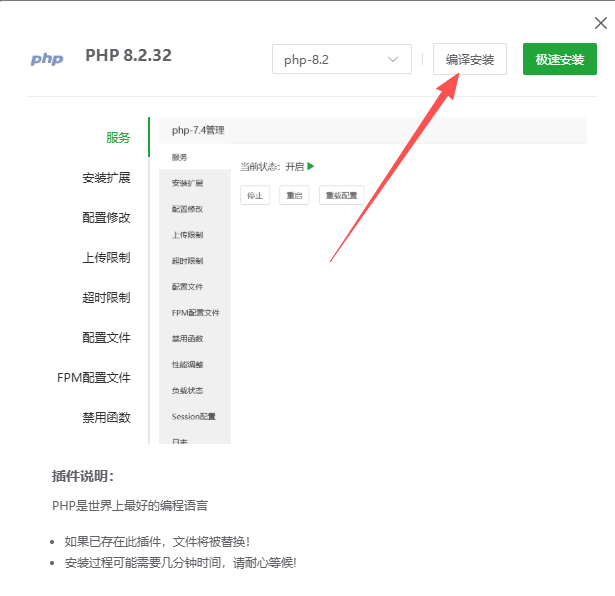Click the green 极速安装 button
This screenshot has height=596, width=615.
(x=560, y=59)
